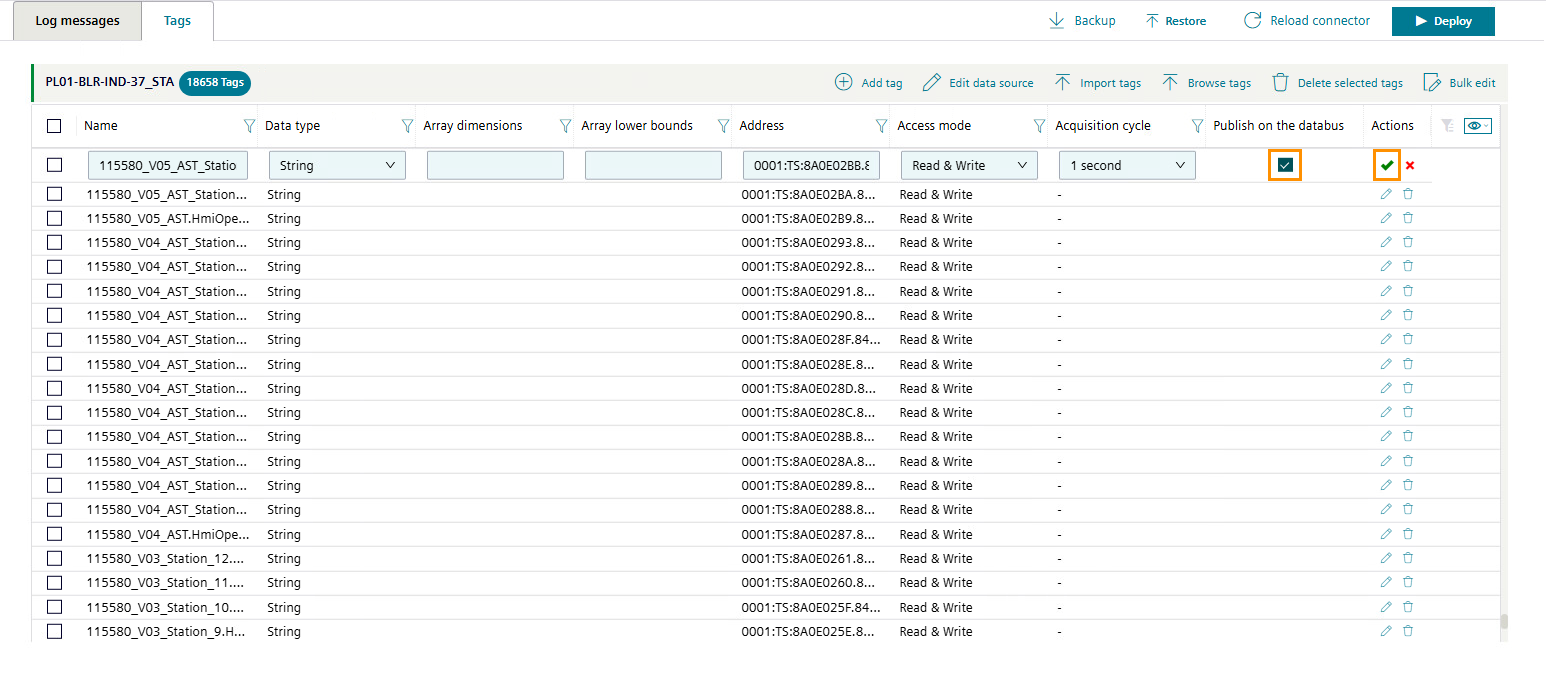Viewport: 1546px width, 675px height.
Task: Click the Reload connector button
Action: tap(1307, 21)
